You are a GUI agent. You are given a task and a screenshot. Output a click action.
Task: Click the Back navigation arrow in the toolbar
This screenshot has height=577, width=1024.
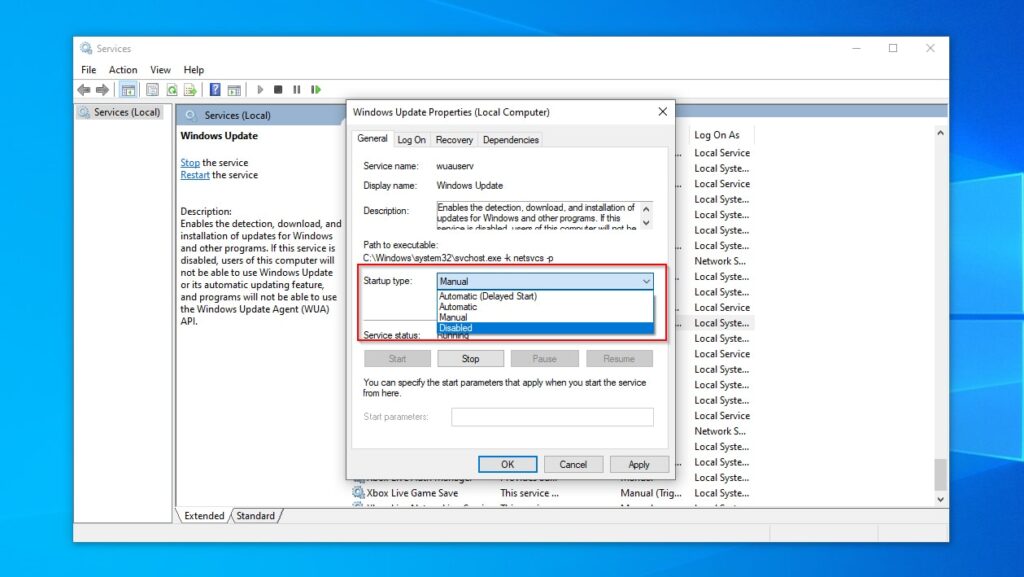(x=84, y=89)
